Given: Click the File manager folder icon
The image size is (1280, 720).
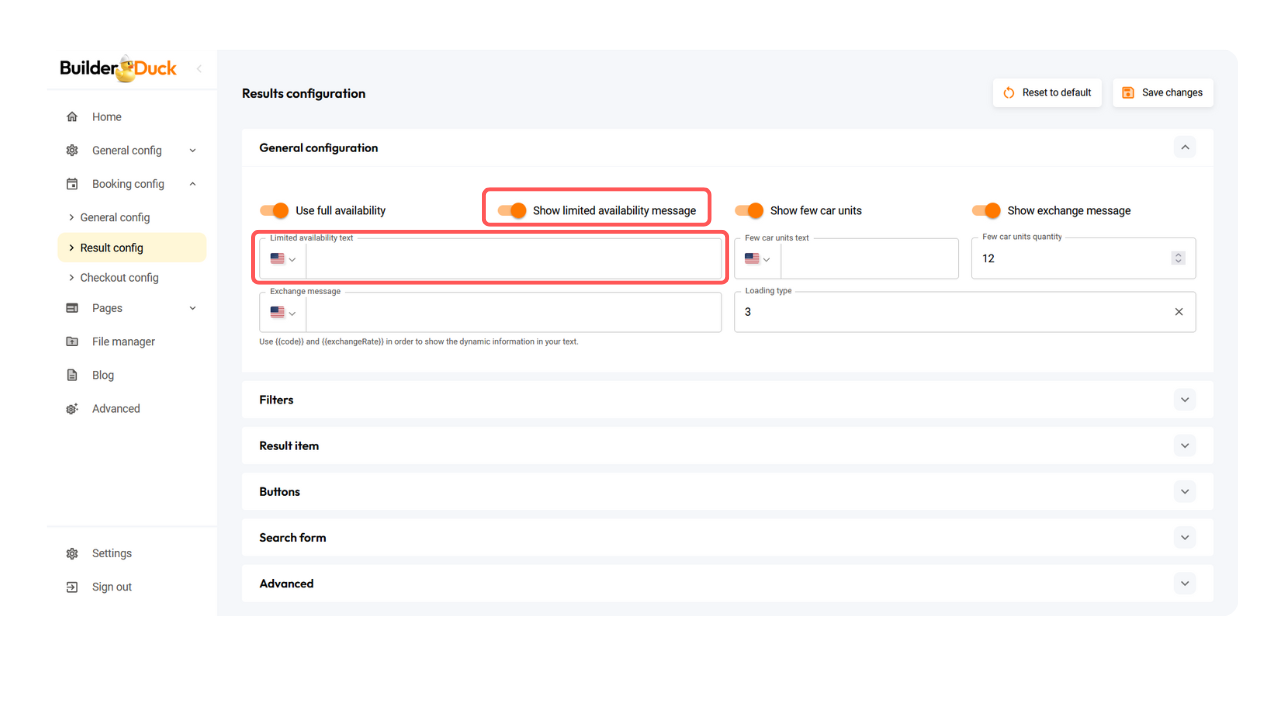Looking at the screenshot, I should [72, 342].
